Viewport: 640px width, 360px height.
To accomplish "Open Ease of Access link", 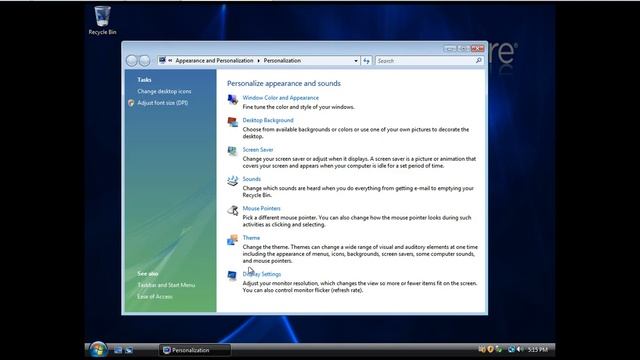I will 155,296.
